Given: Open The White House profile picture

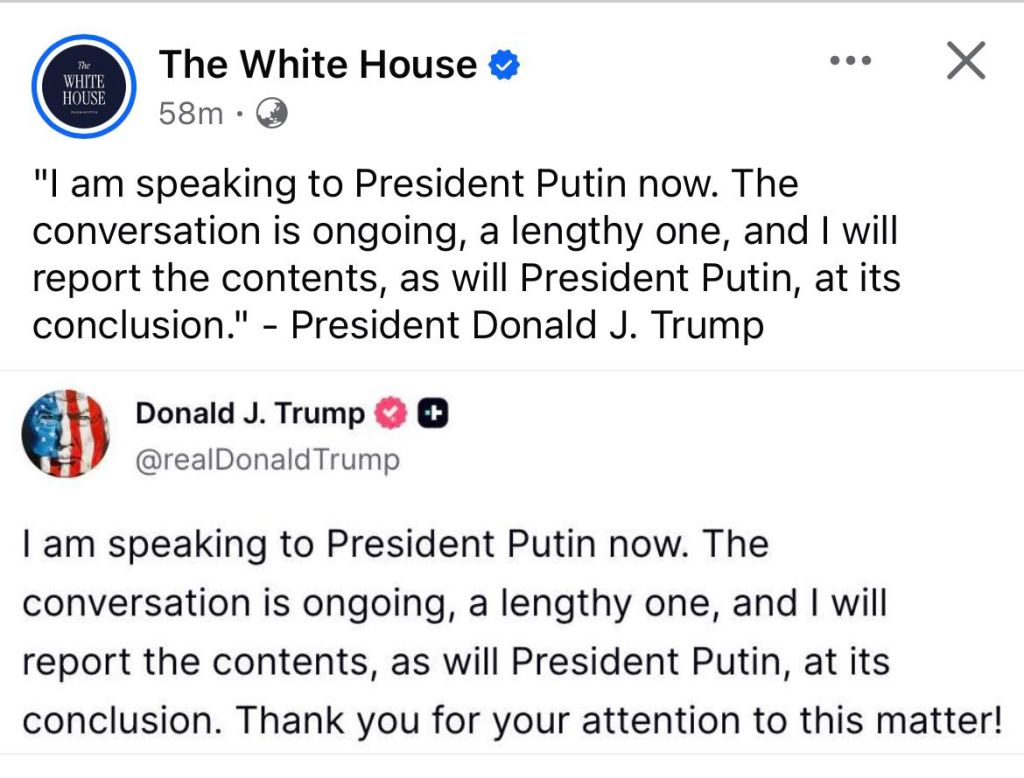Looking at the screenshot, I should click(84, 85).
